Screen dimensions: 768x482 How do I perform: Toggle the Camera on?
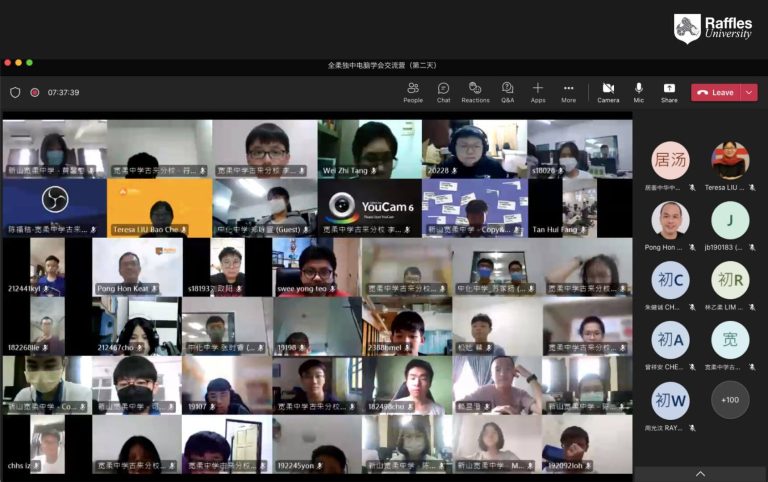[608, 92]
